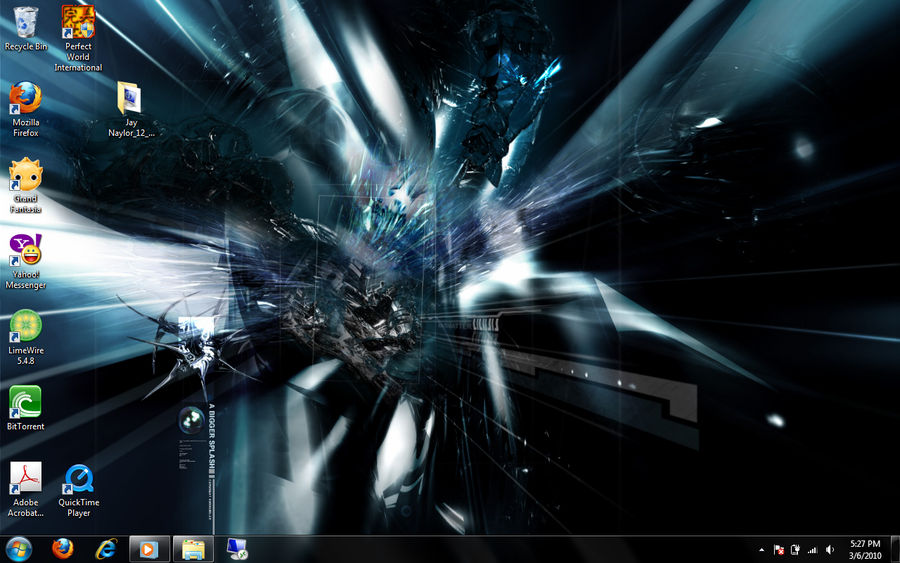
Task: Open the volume speaker tray icon
Action: click(829, 550)
